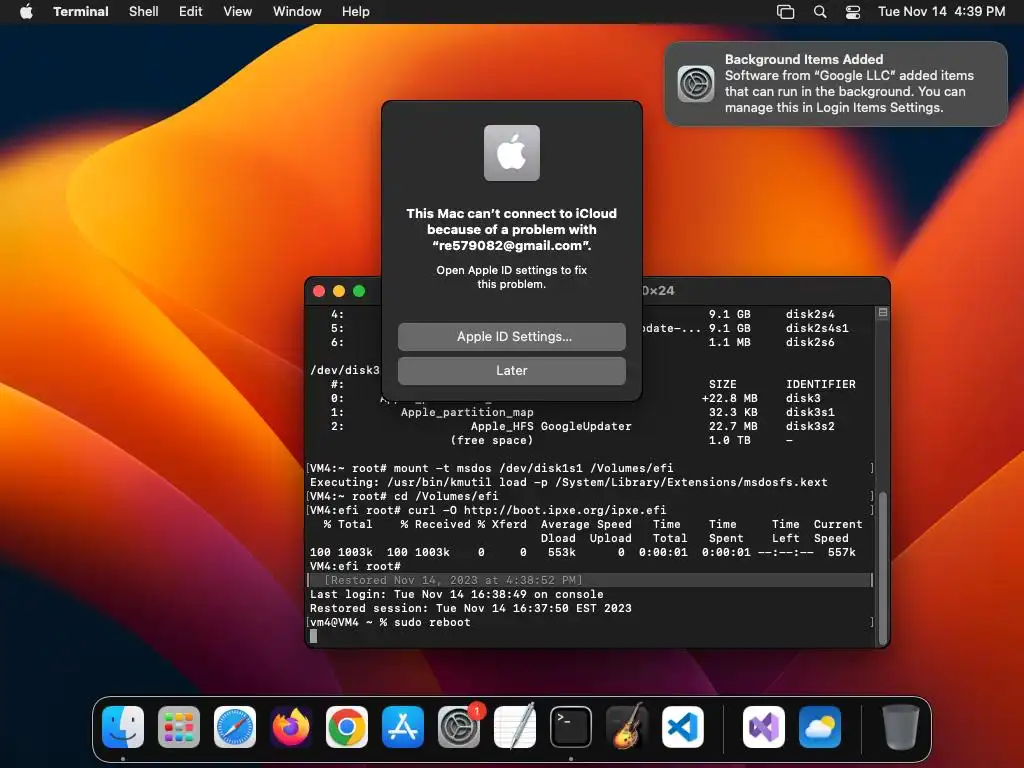Click the scrollback marker icon atop Terminal scrollbar
Image resolution: width=1024 pixels, height=768 pixels.
[882, 313]
